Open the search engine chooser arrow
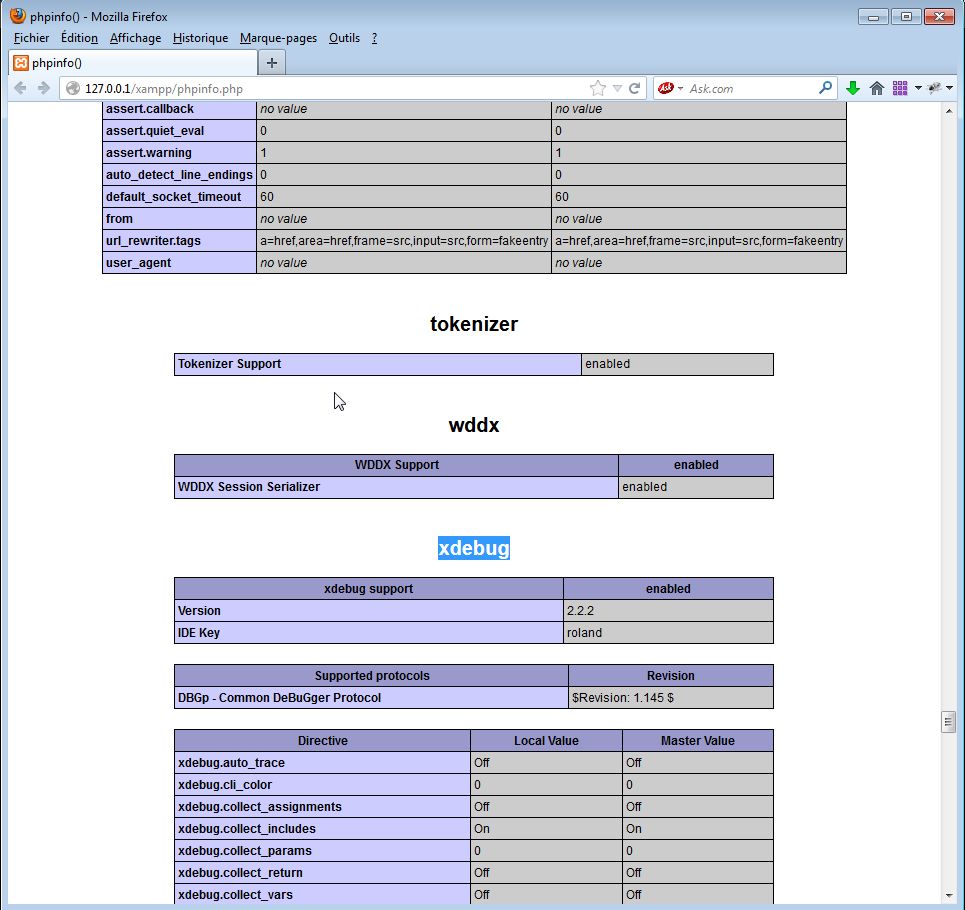Viewport: 965px width, 910px height. pyautogui.click(x=680, y=89)
